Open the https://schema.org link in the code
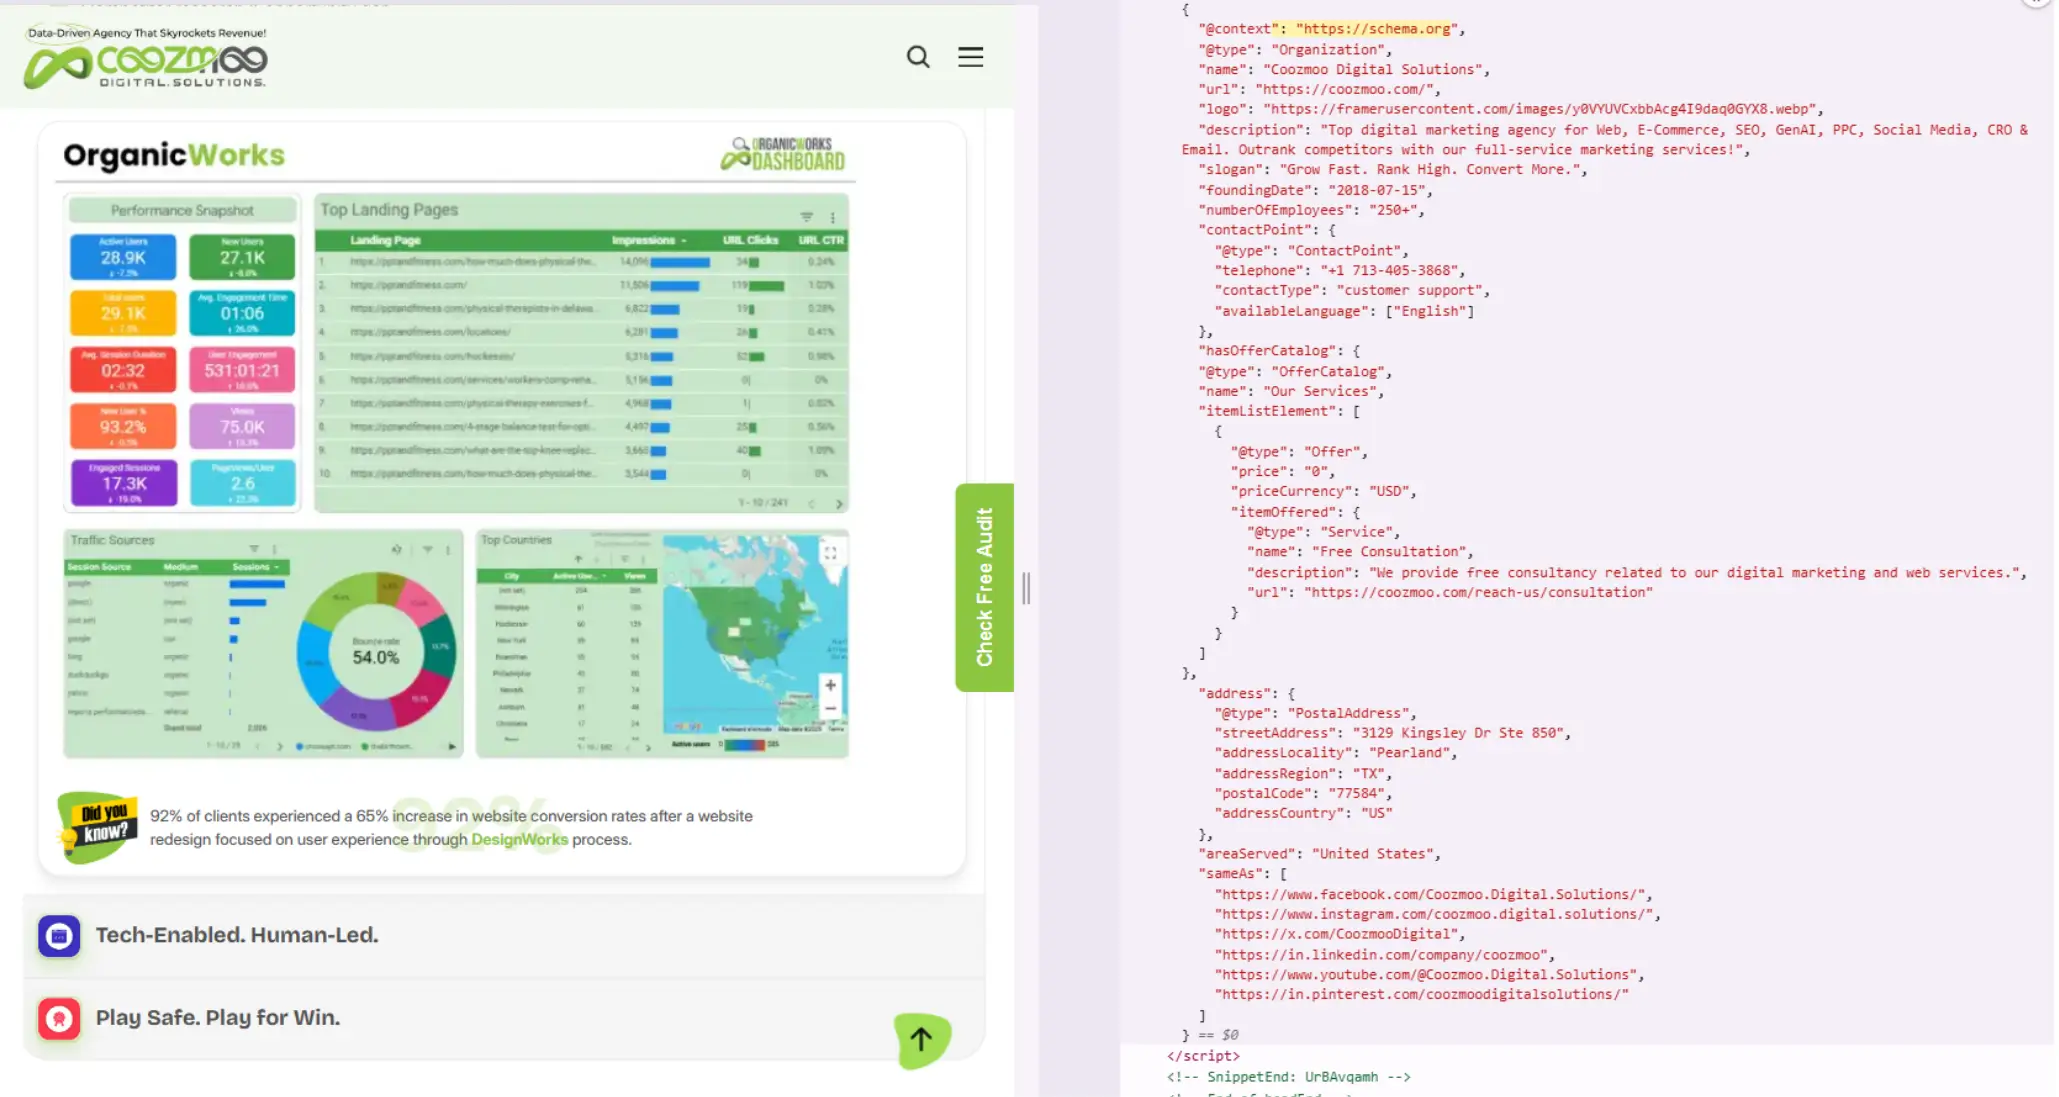This screenshot has width=2059, height=1097. pyautogui.click(x=1377, y=29)
